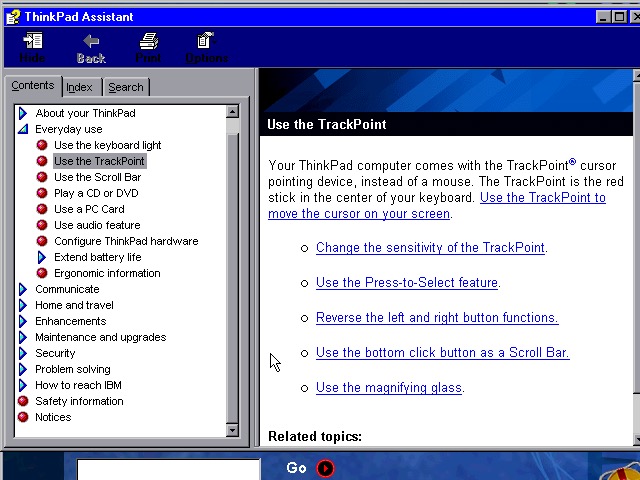
Task: Expand the Extend battery life arrow
Action: 42,257
